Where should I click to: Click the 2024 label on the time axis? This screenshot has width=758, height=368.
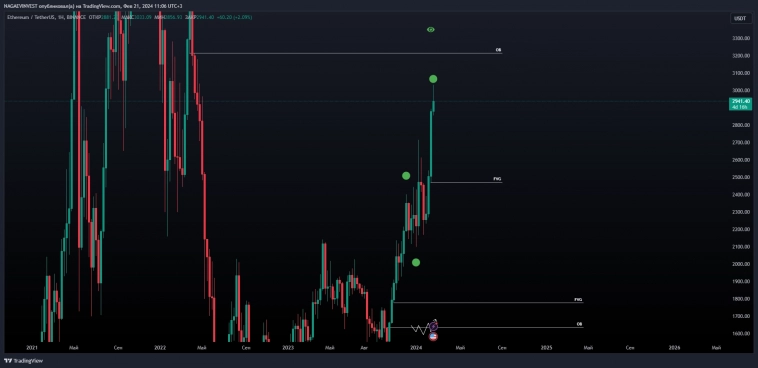tap(416, 348)
